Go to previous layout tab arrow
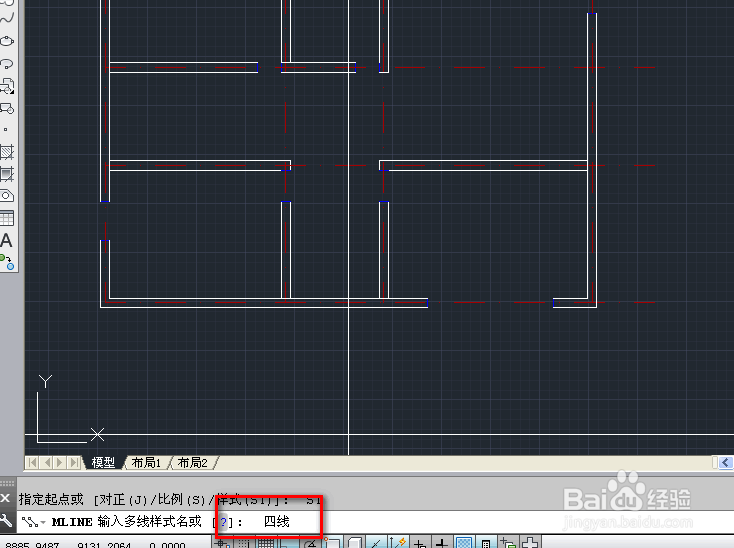 tap(46, 463)
